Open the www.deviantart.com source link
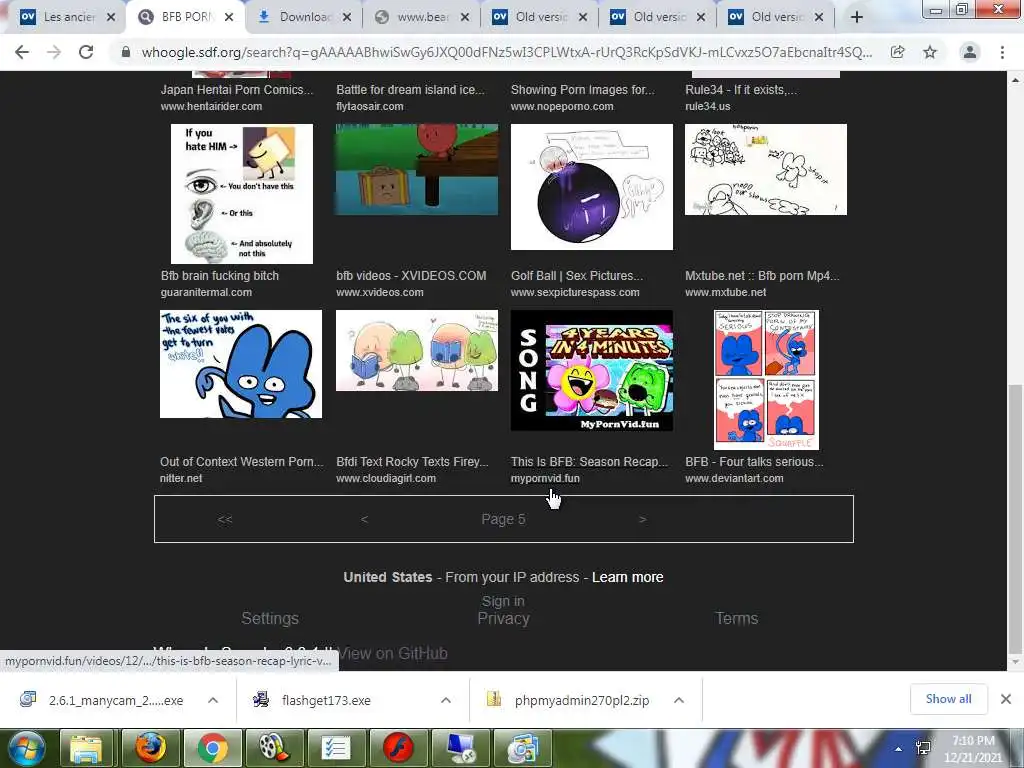 734,478
